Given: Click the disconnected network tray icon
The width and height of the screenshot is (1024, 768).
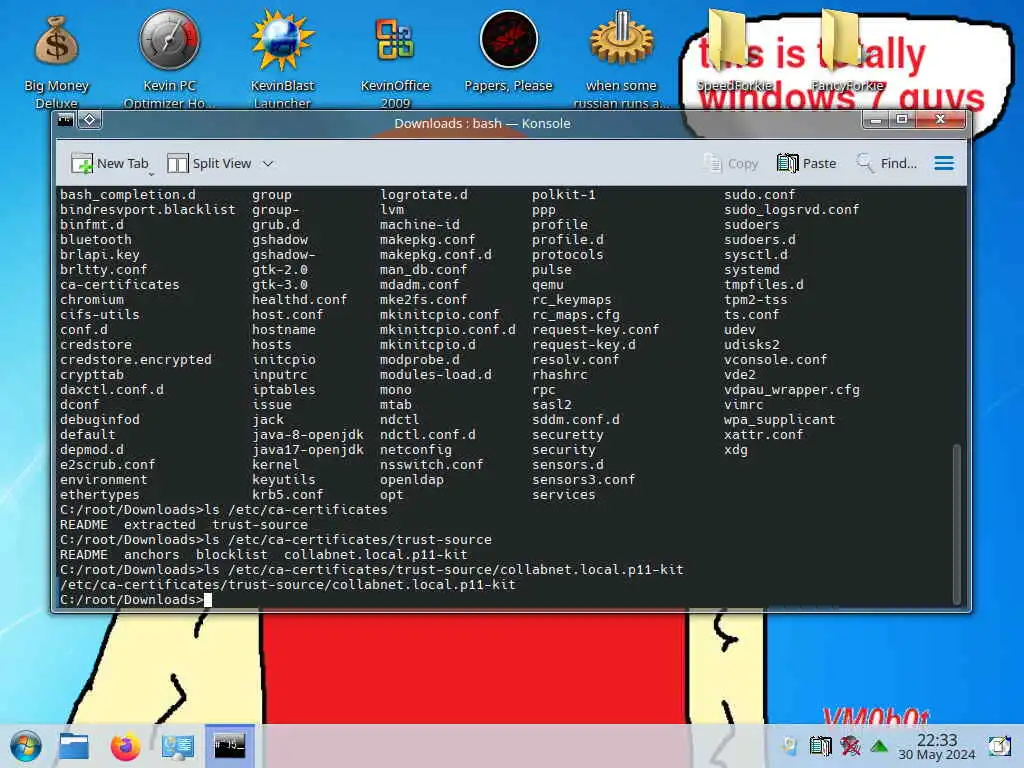Looking at the screenshot, I should [x=850, y=746].
